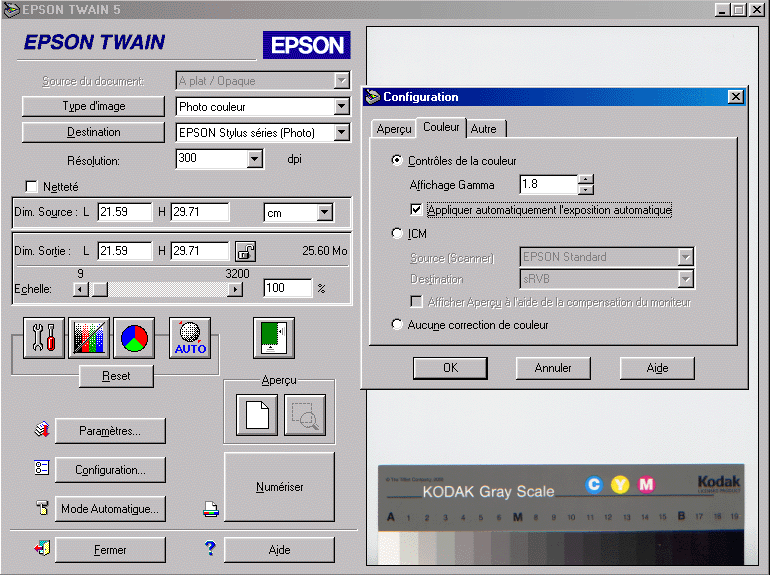Toggle the lock icon next to Dim. Sortie
770x575 pixels.
coord(245,251)
